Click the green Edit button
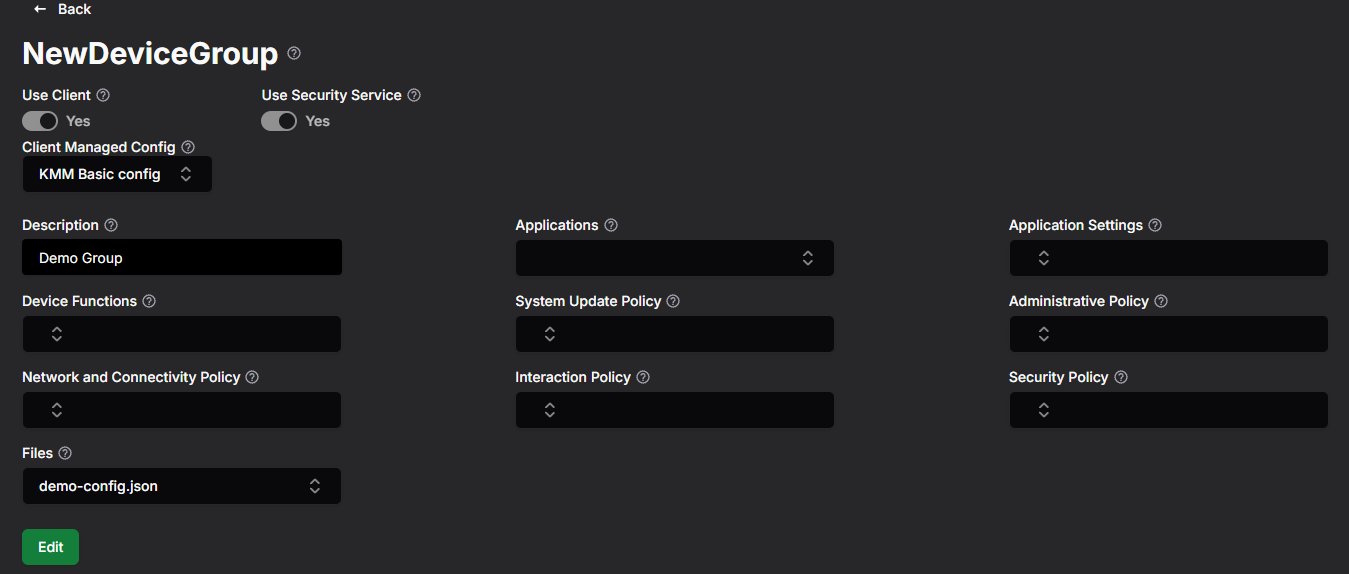 (50, 547)
